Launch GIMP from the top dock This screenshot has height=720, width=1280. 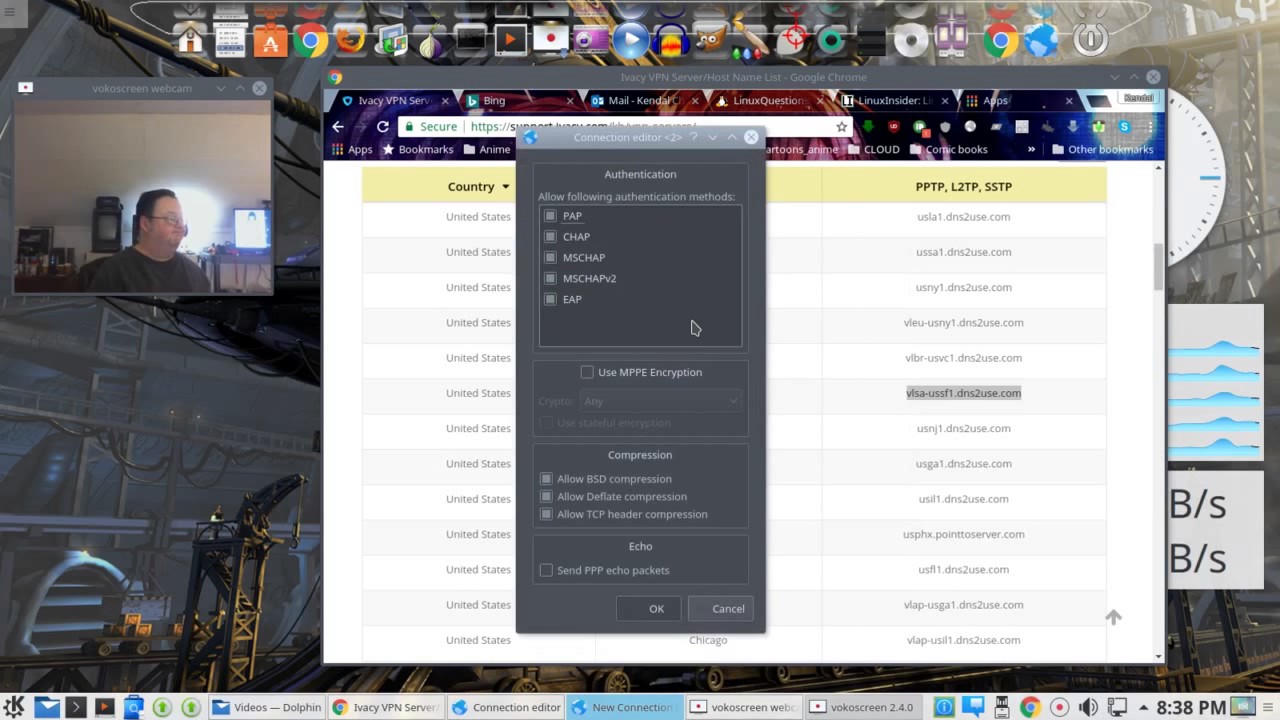[x=711, y=40]
